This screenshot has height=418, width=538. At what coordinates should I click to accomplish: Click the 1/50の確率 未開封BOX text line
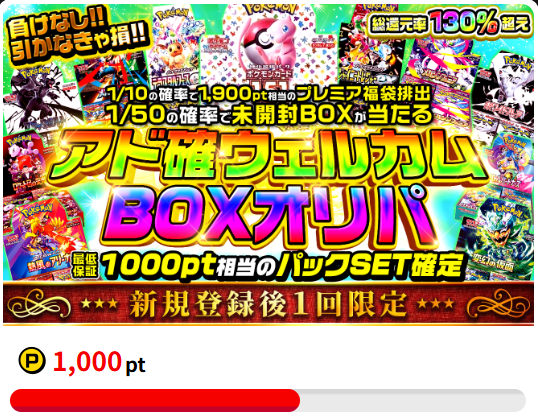coord(269,115)
